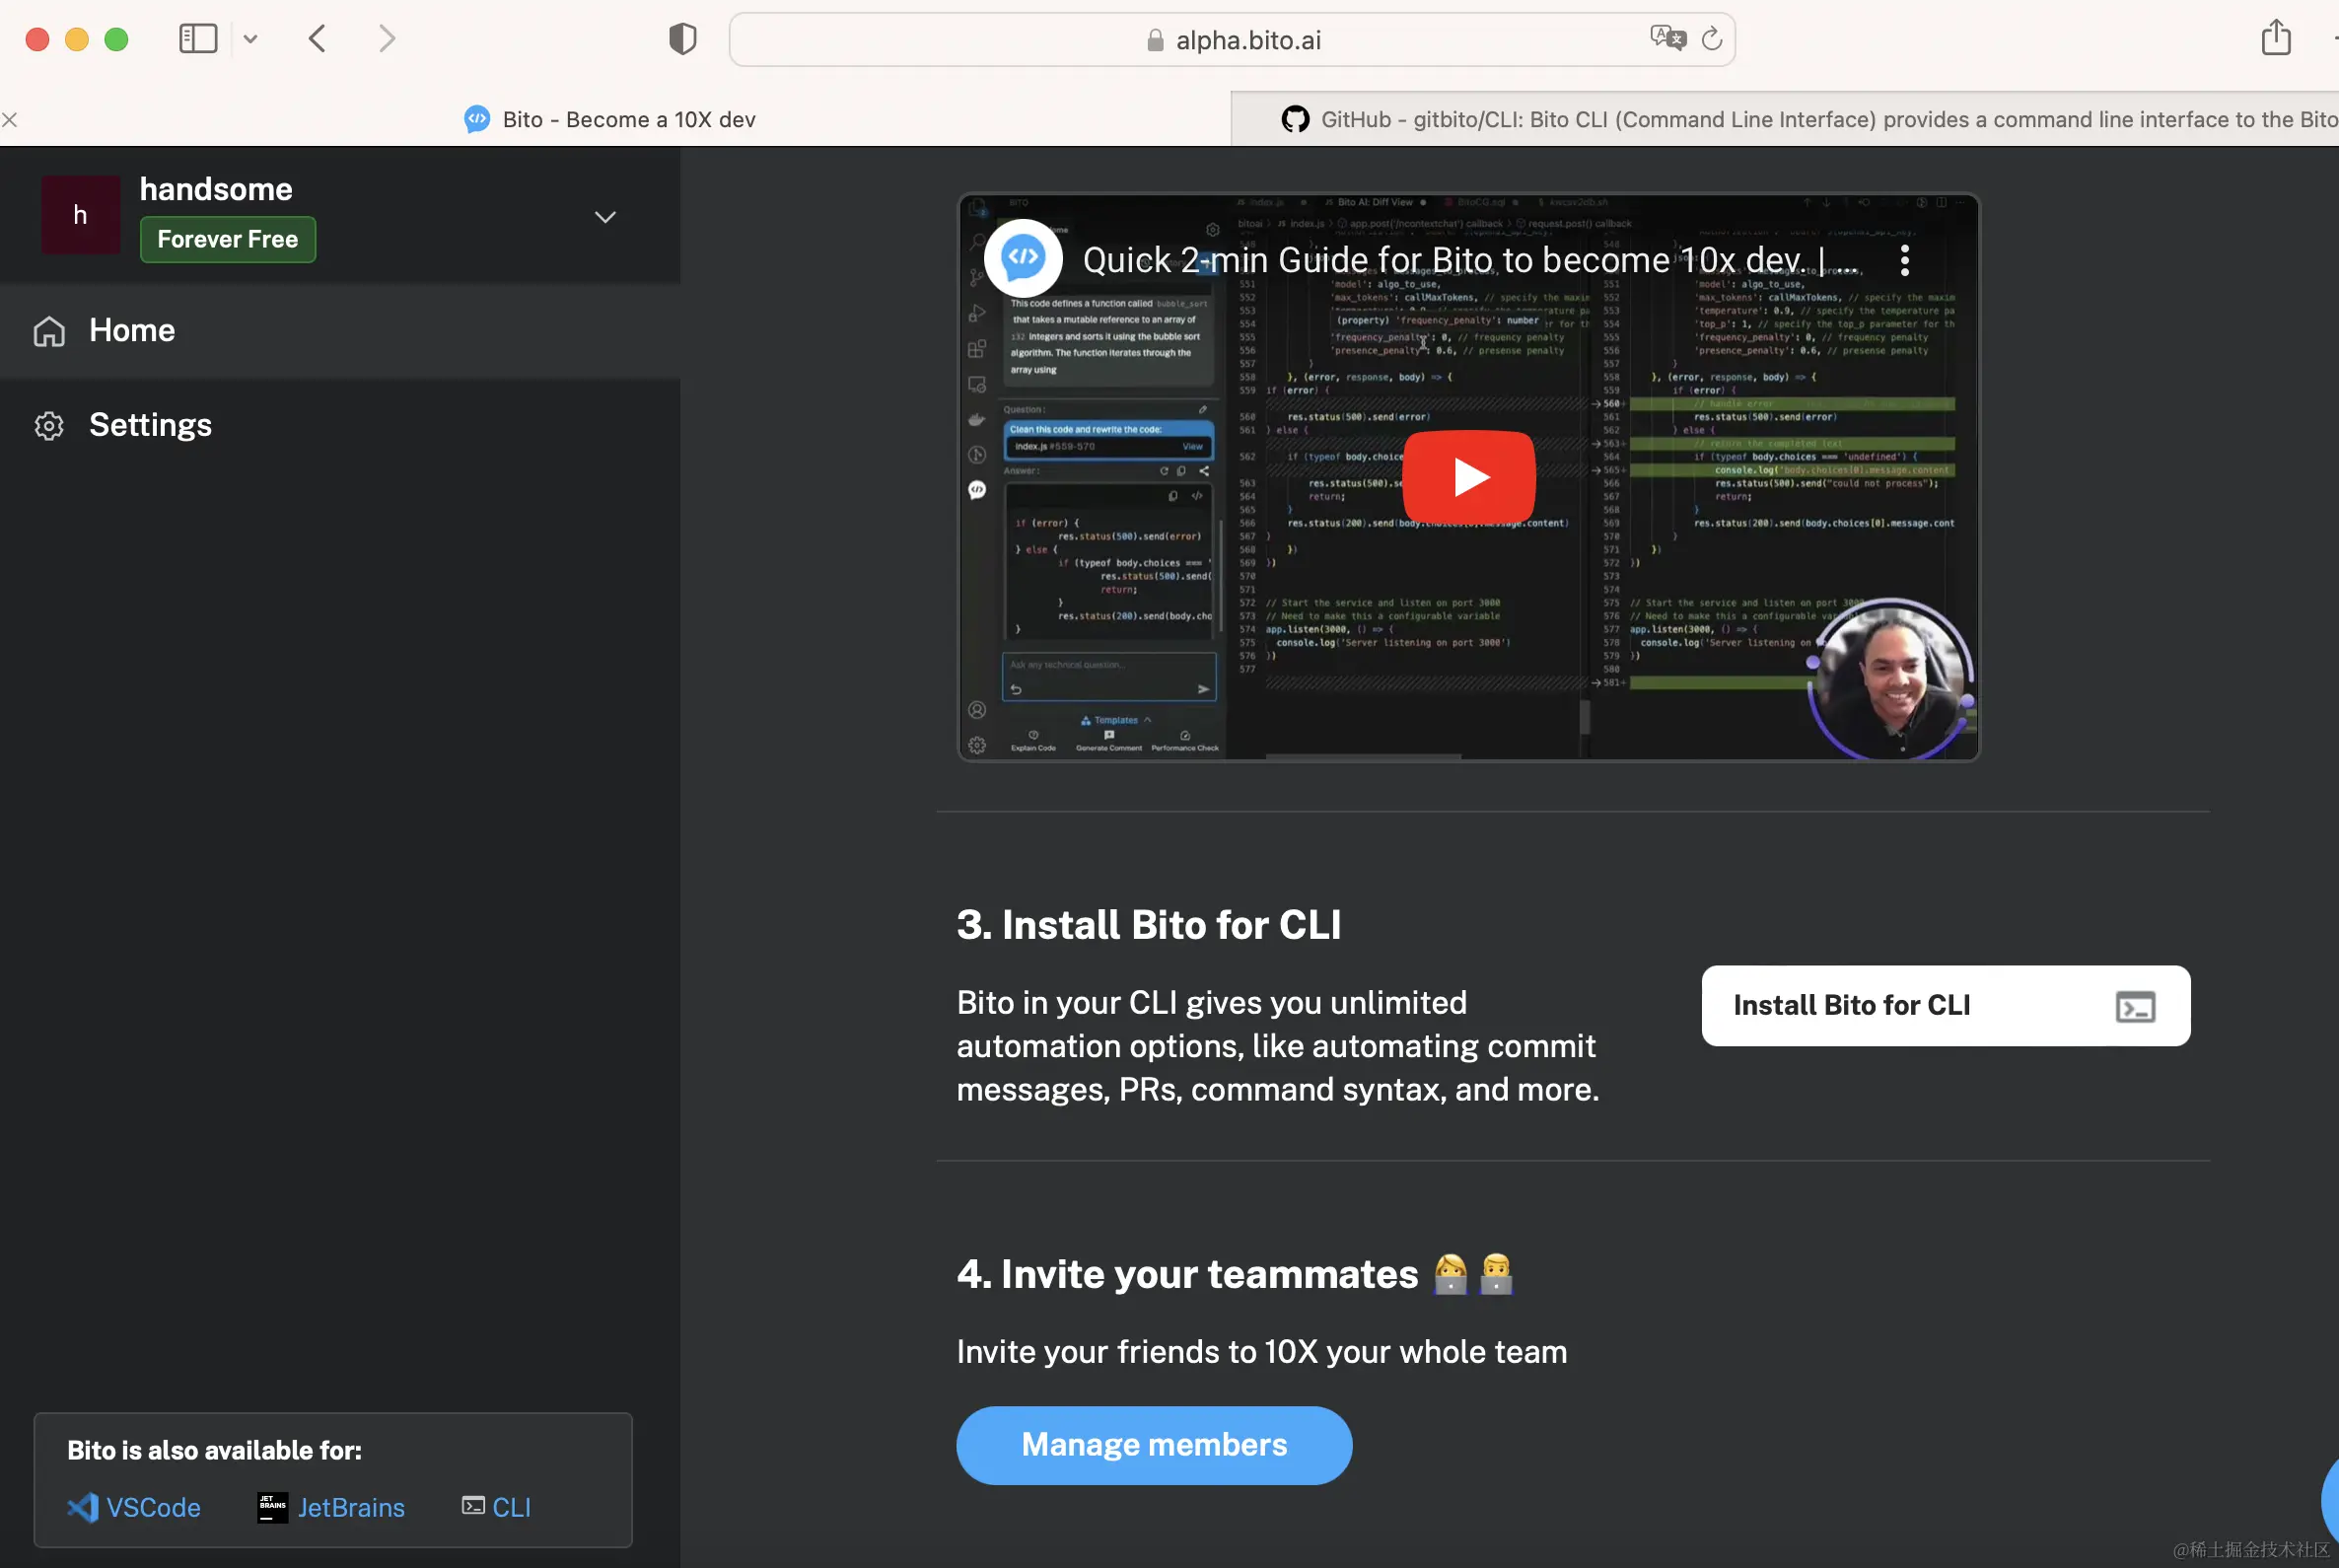Close the tab with the X icon
This screenshot has height=1568, width=2339.
tap(10, 120)
